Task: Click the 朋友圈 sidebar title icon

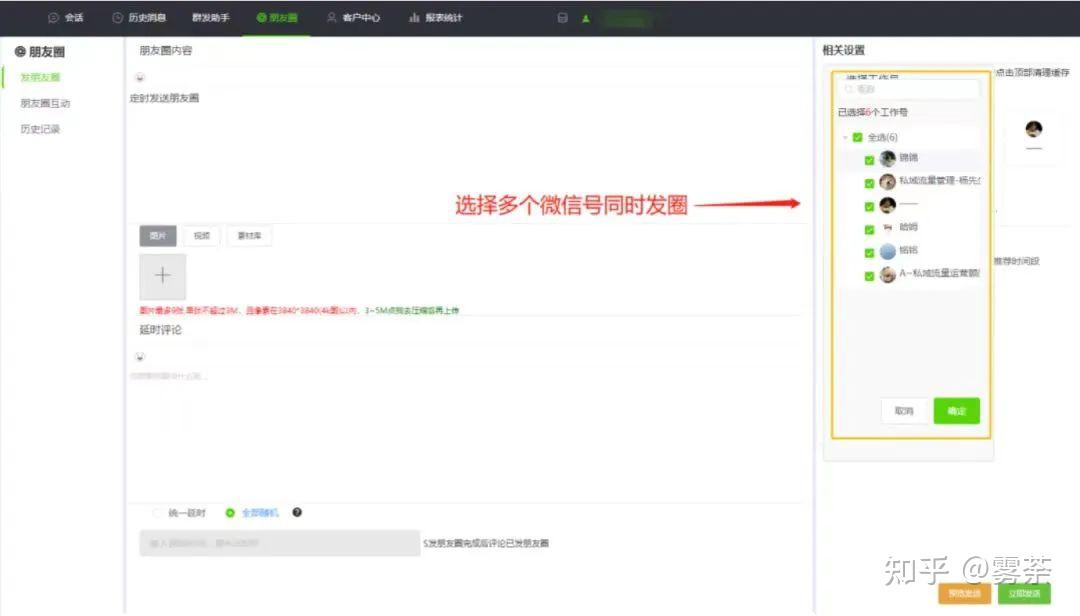Action: (x=20, y=52)
